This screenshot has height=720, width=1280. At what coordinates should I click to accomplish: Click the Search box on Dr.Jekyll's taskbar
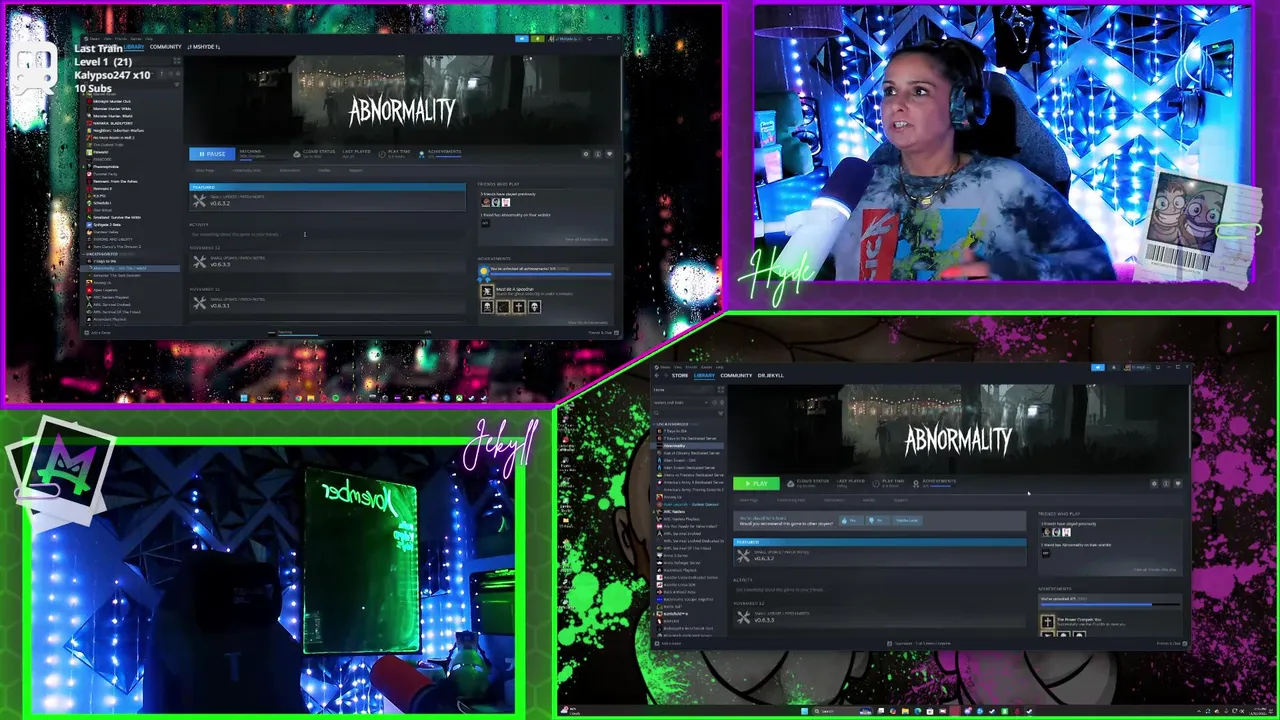(x=843, y=711)
